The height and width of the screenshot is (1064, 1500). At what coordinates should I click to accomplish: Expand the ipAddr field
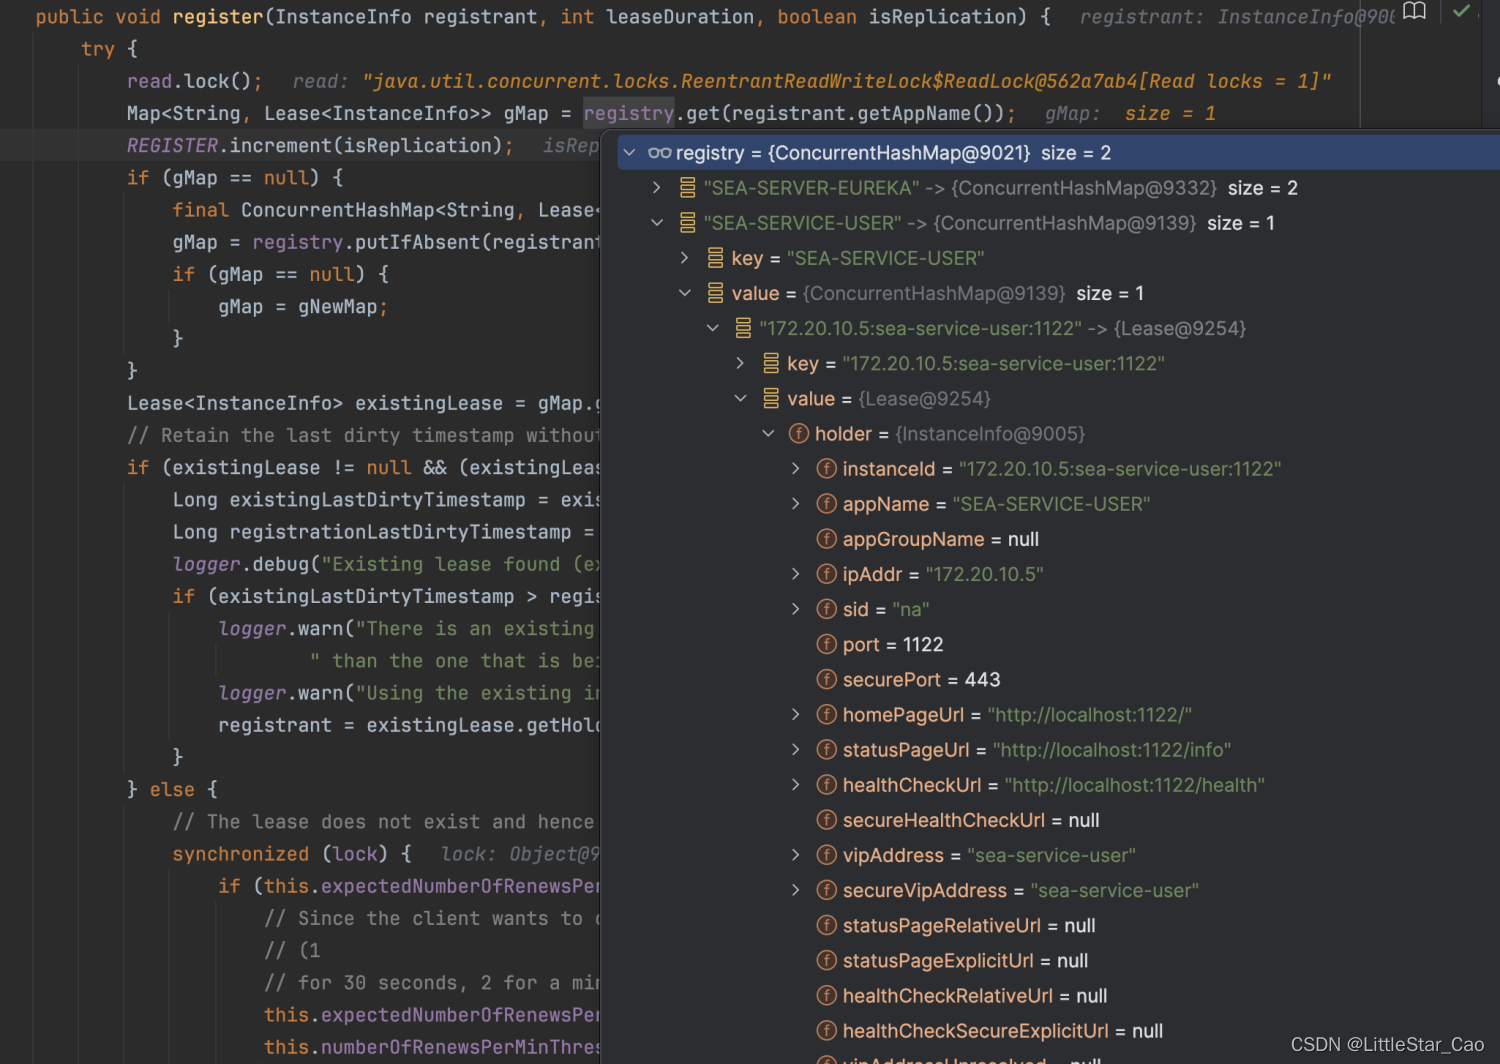(x=796, y=574)
